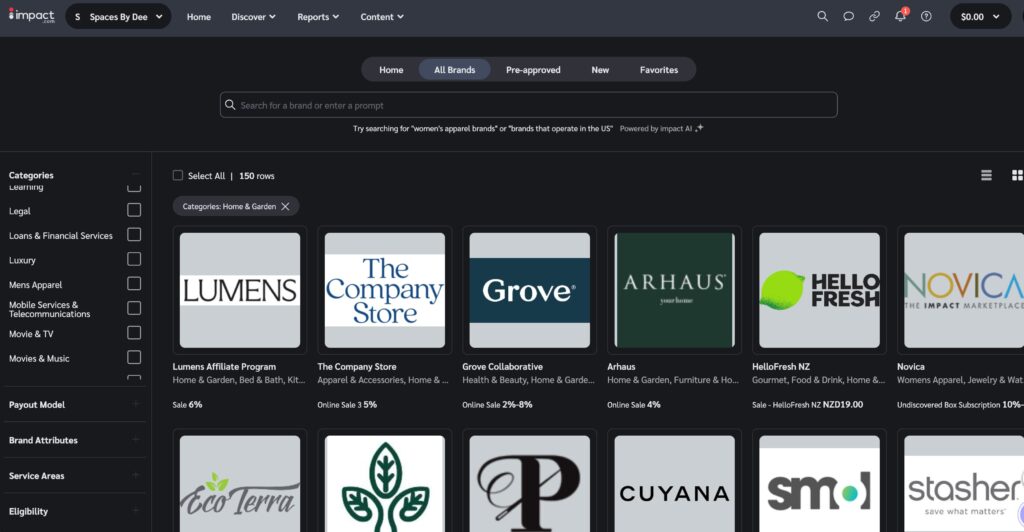This screenshot has height=532, width=1024.
Task: Open the Spaces By Dee account dropdown
Action: pos(118,16)
